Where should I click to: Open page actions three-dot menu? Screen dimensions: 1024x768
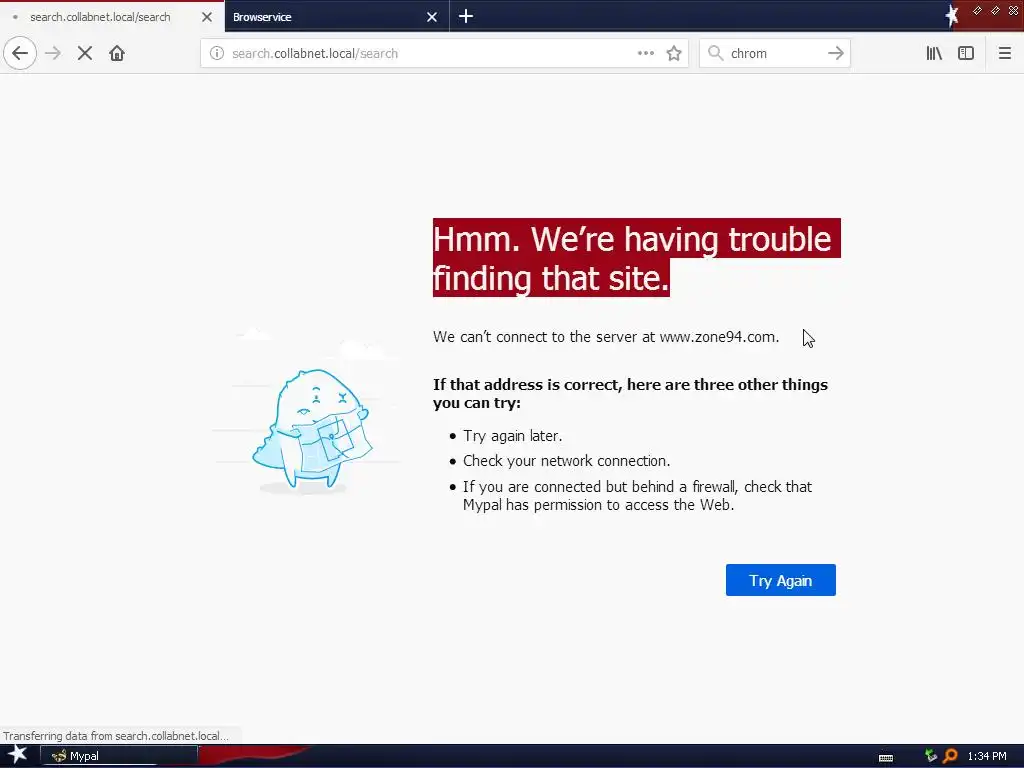[x=646, y=53]
